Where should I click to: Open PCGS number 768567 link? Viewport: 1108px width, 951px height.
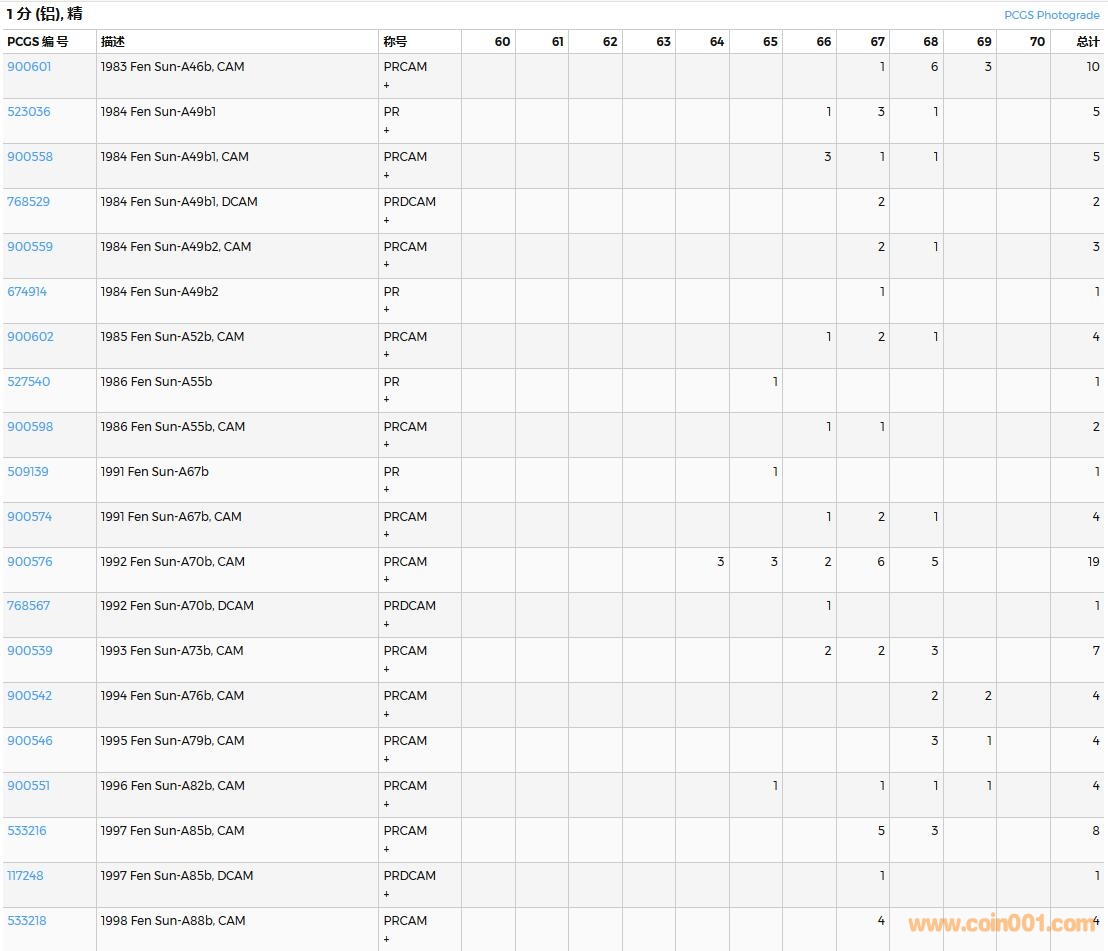[29, 606]
